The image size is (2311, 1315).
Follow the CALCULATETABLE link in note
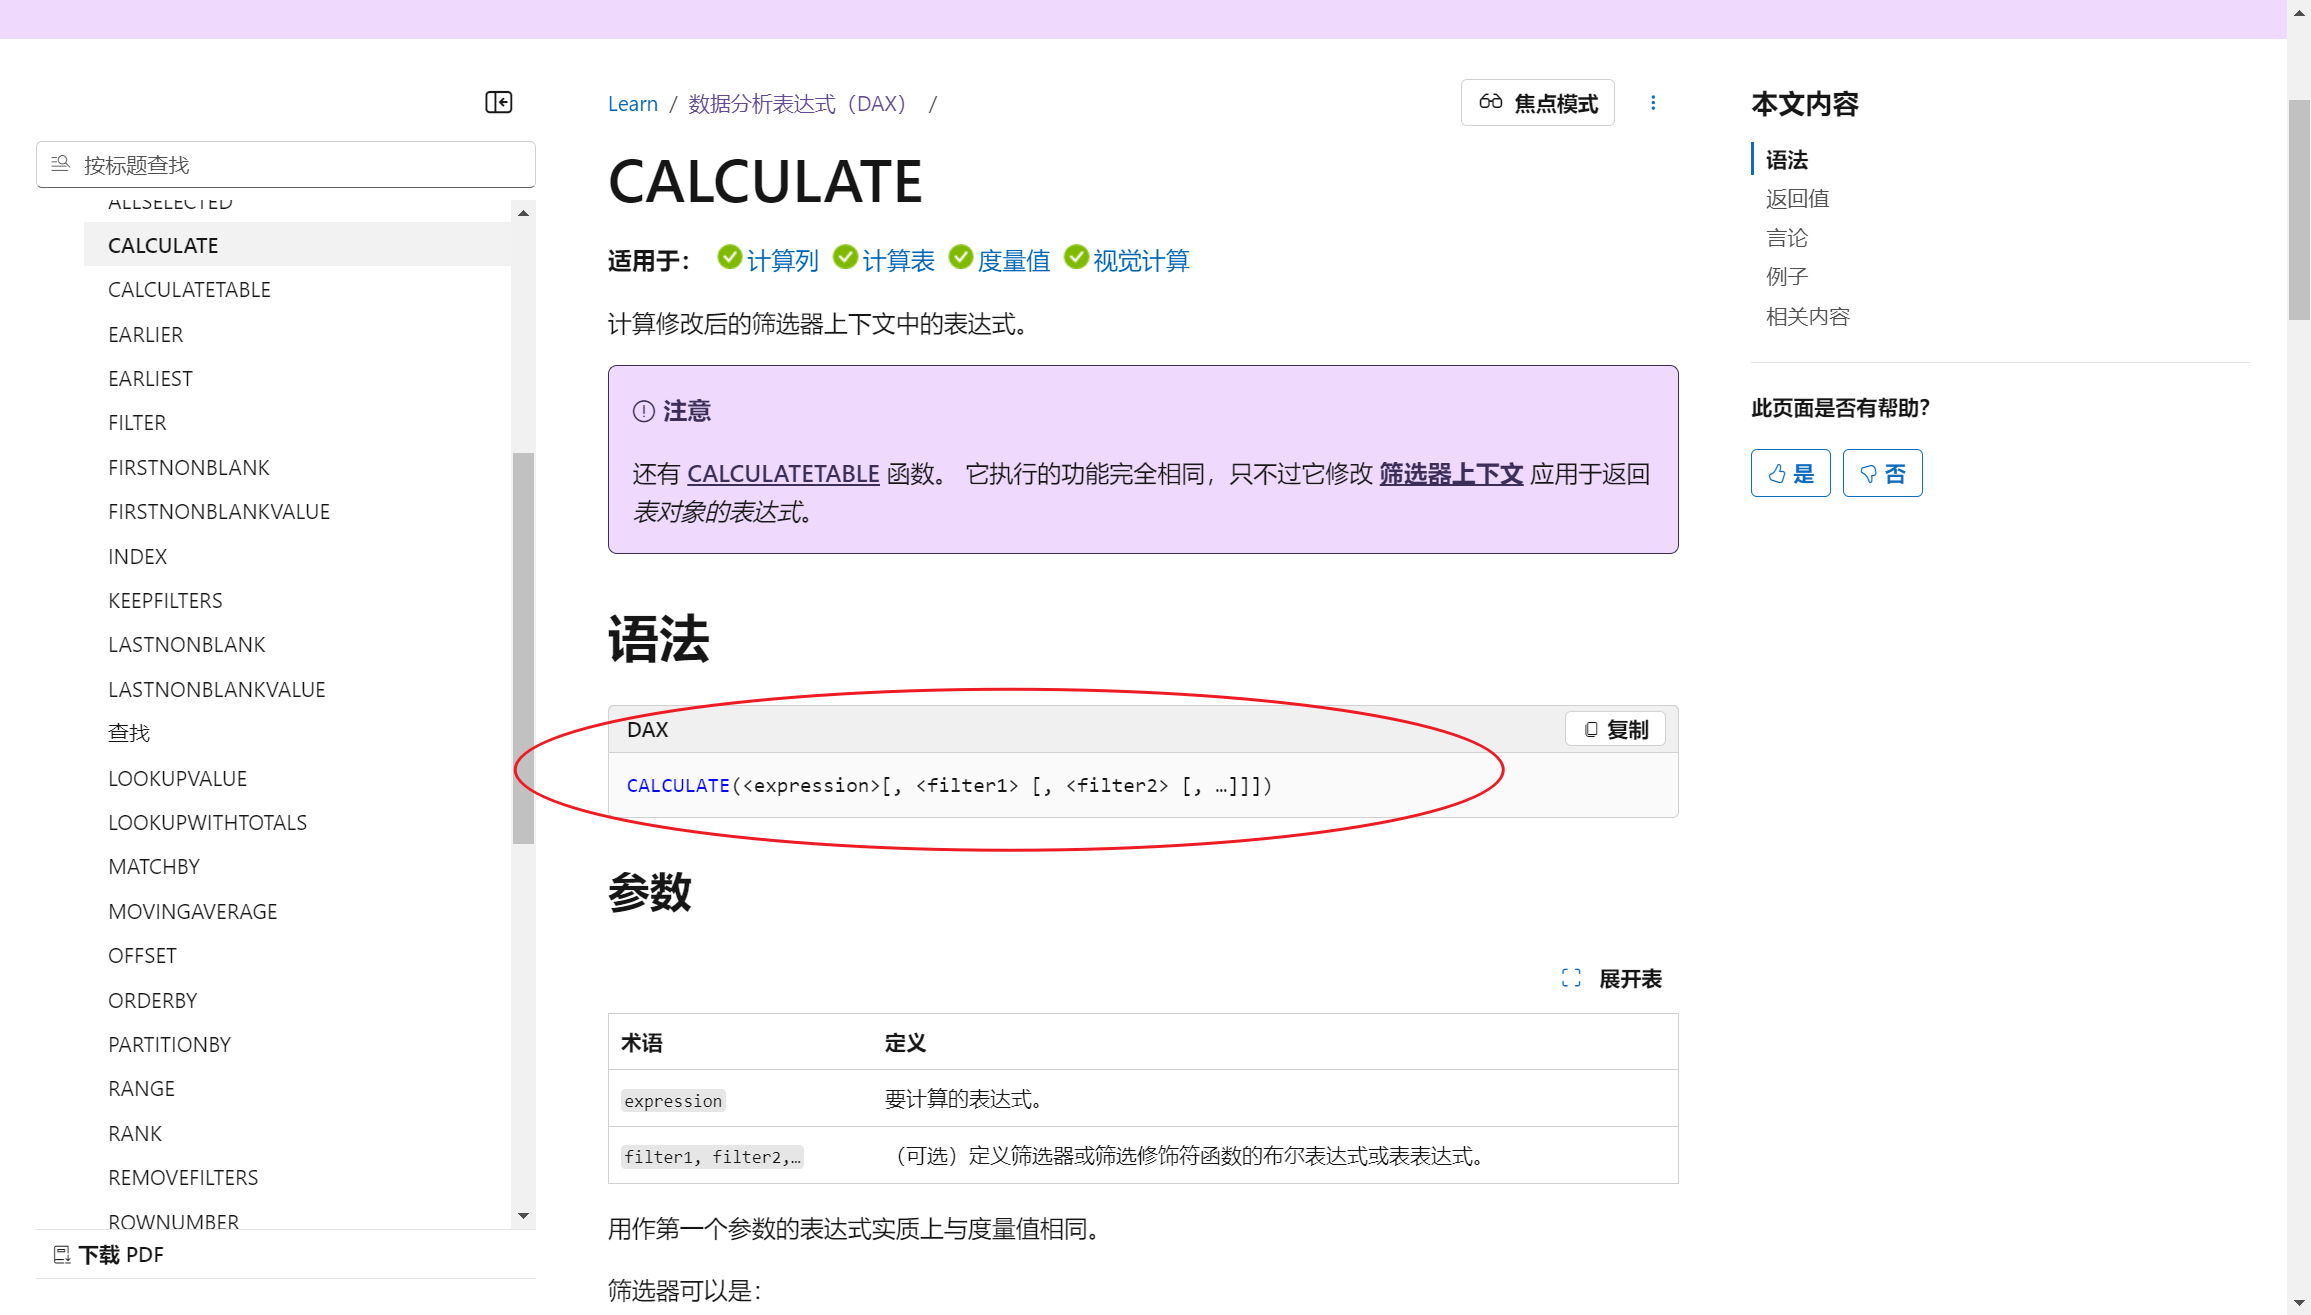pyautogui.click(x=783, y=474)
